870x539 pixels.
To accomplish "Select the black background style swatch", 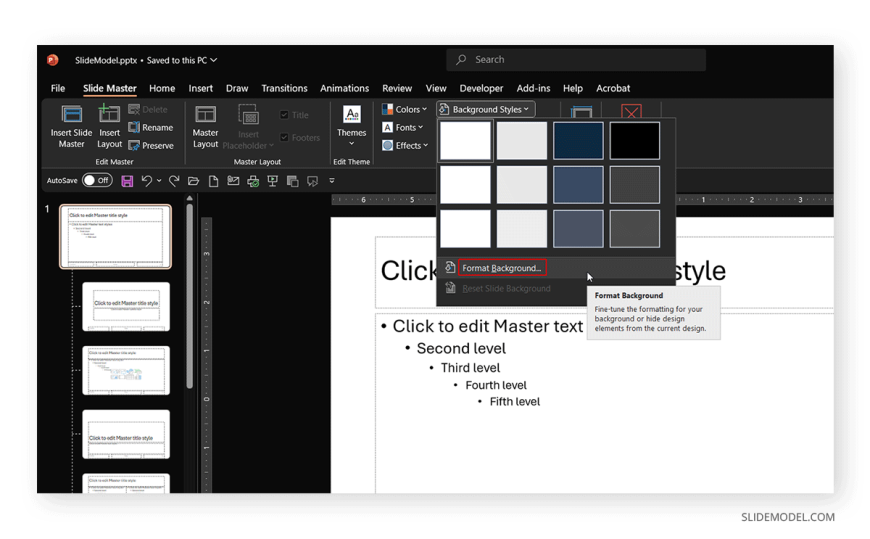I will [x=634, y=140].
